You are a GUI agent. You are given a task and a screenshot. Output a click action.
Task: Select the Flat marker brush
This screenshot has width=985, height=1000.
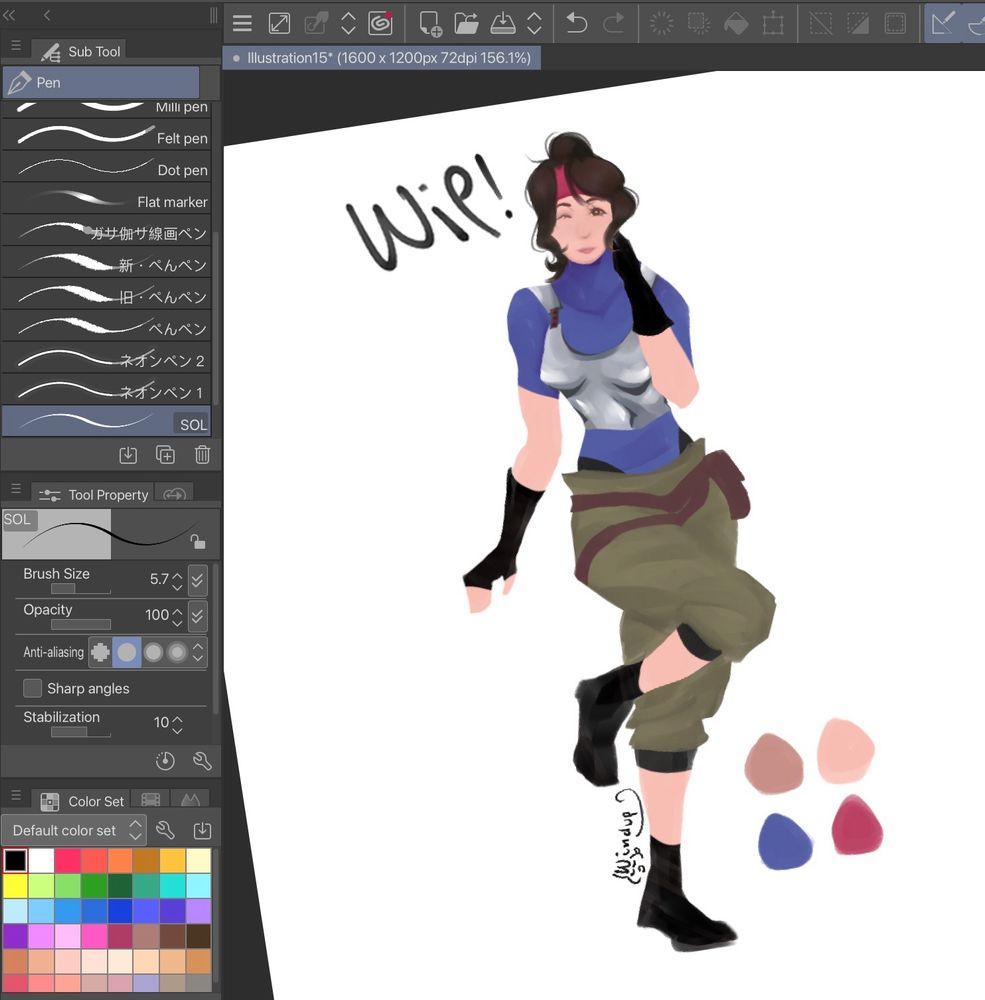(107, 200)
